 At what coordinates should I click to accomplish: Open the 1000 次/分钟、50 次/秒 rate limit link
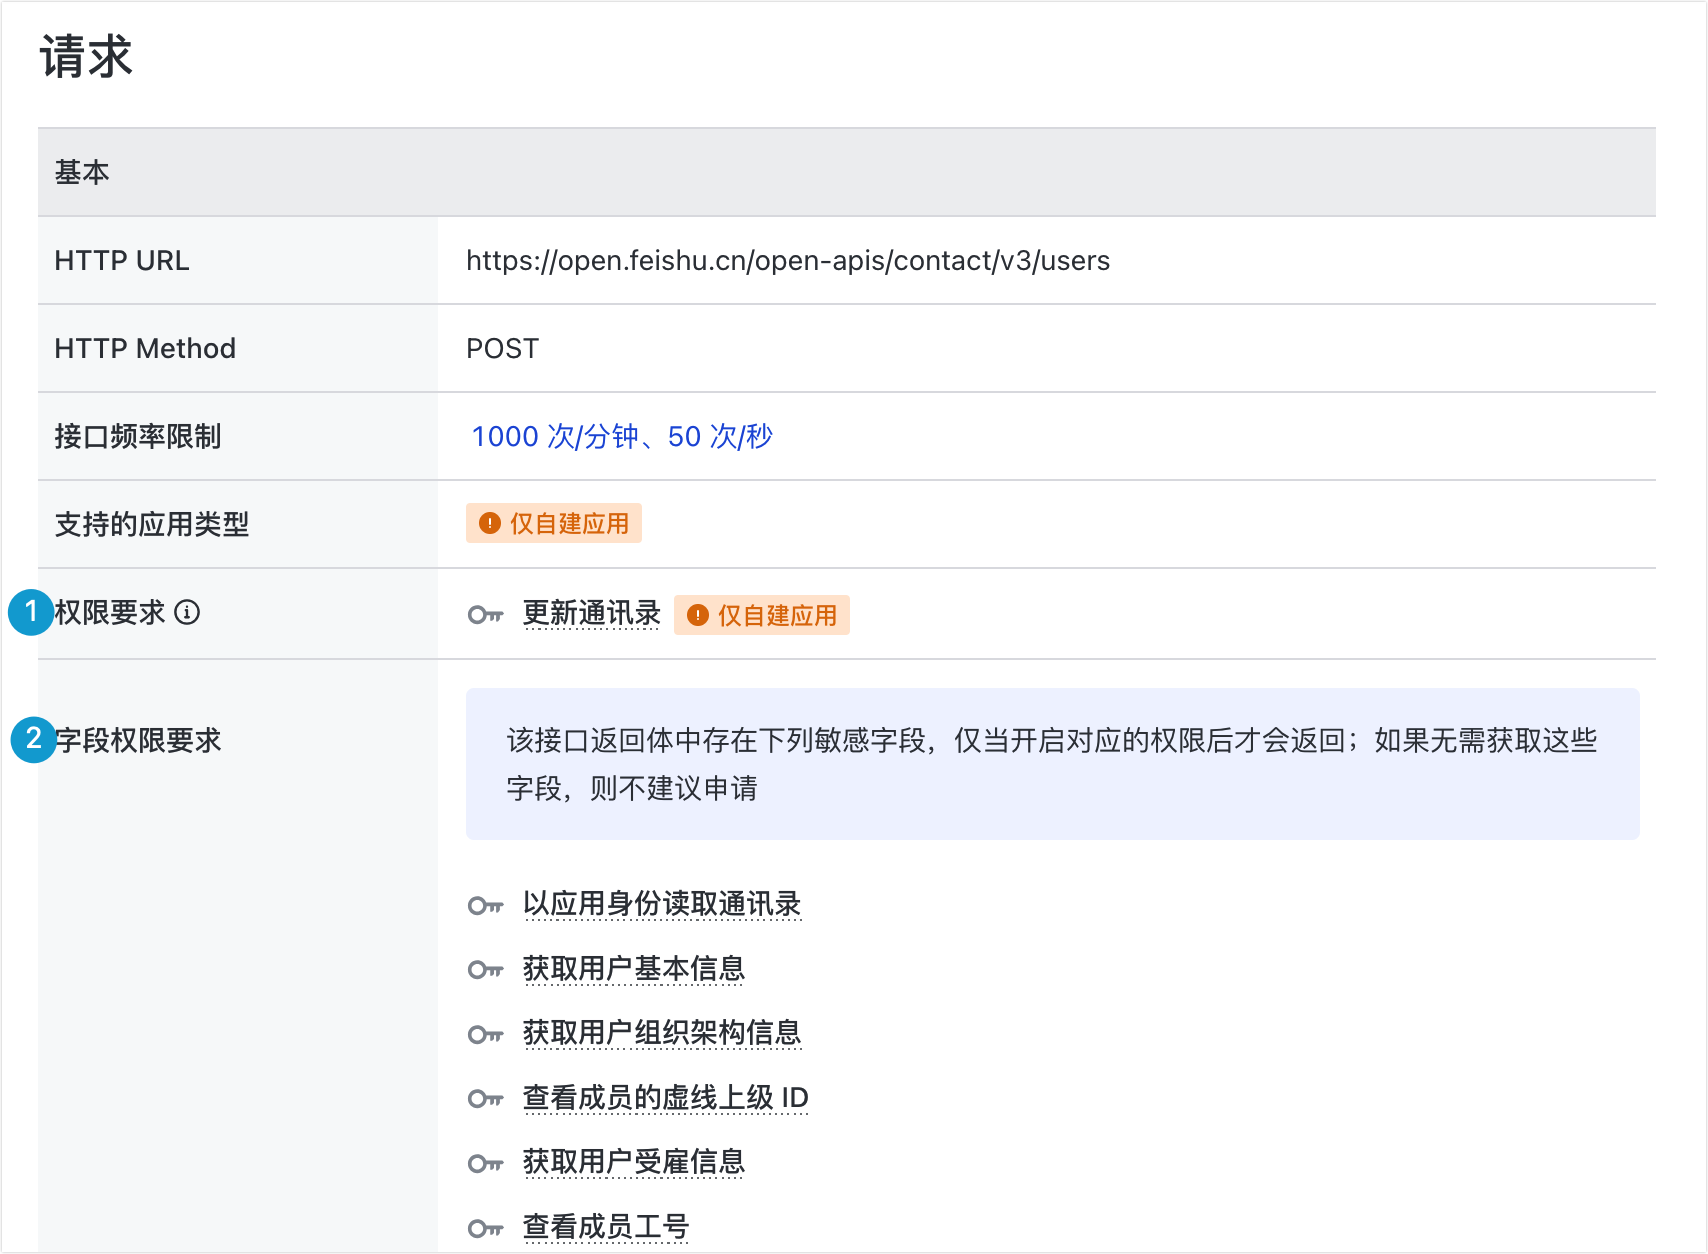pos(621,437)
